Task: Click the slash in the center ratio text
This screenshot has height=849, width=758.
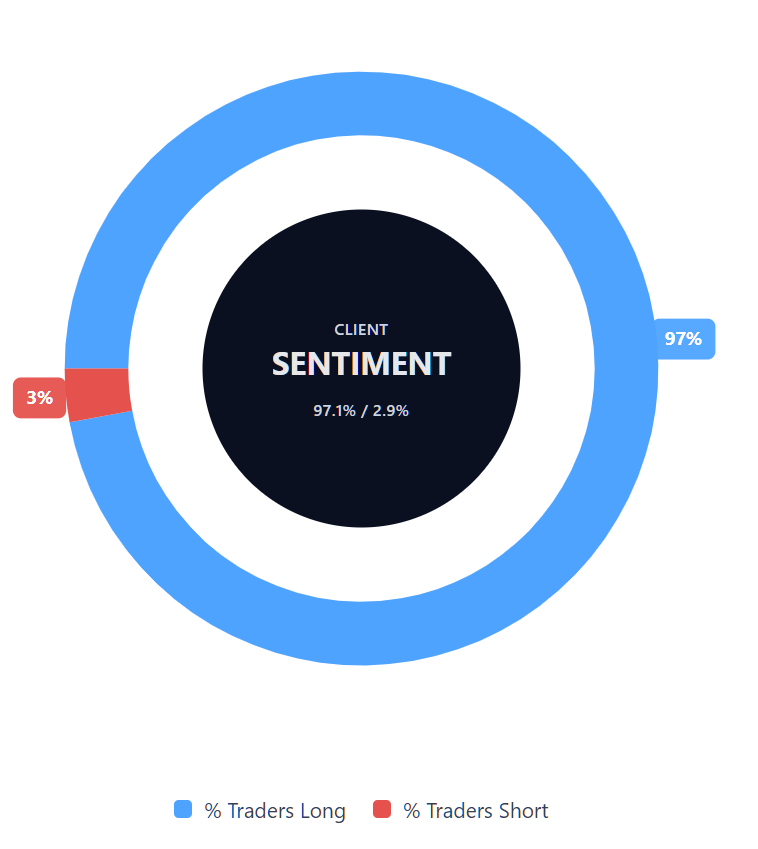Action: point(364,411)
